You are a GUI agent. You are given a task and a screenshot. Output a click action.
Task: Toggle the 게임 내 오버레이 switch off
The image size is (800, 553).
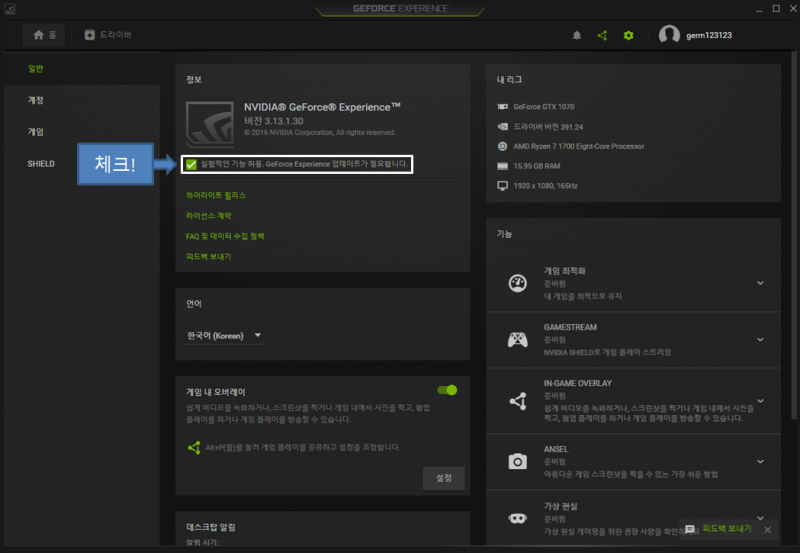[x=447, y=390]
